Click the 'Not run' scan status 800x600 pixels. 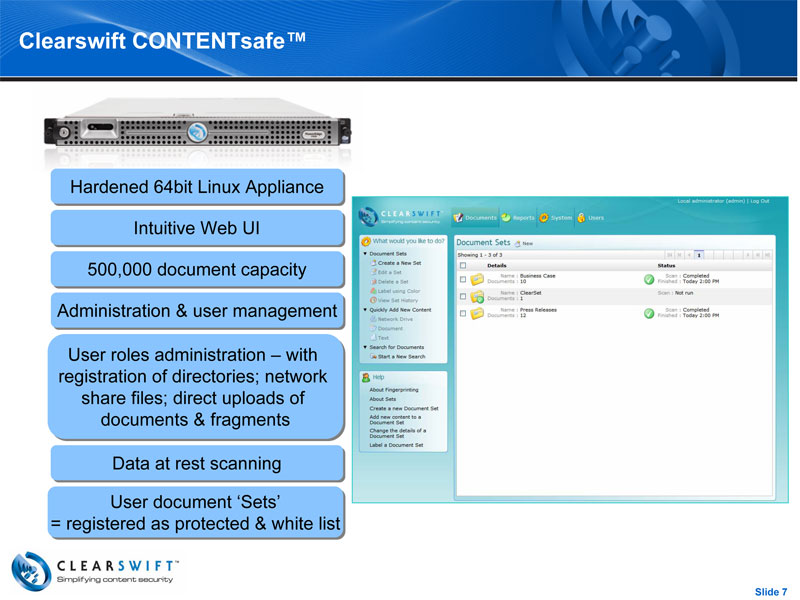684,293
